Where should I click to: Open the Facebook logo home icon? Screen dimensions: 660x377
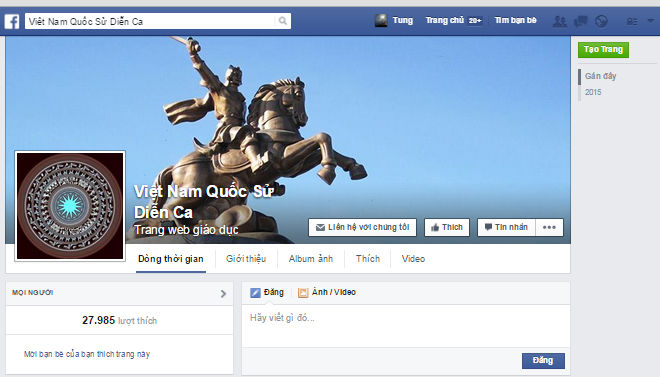tap(12, 21)
